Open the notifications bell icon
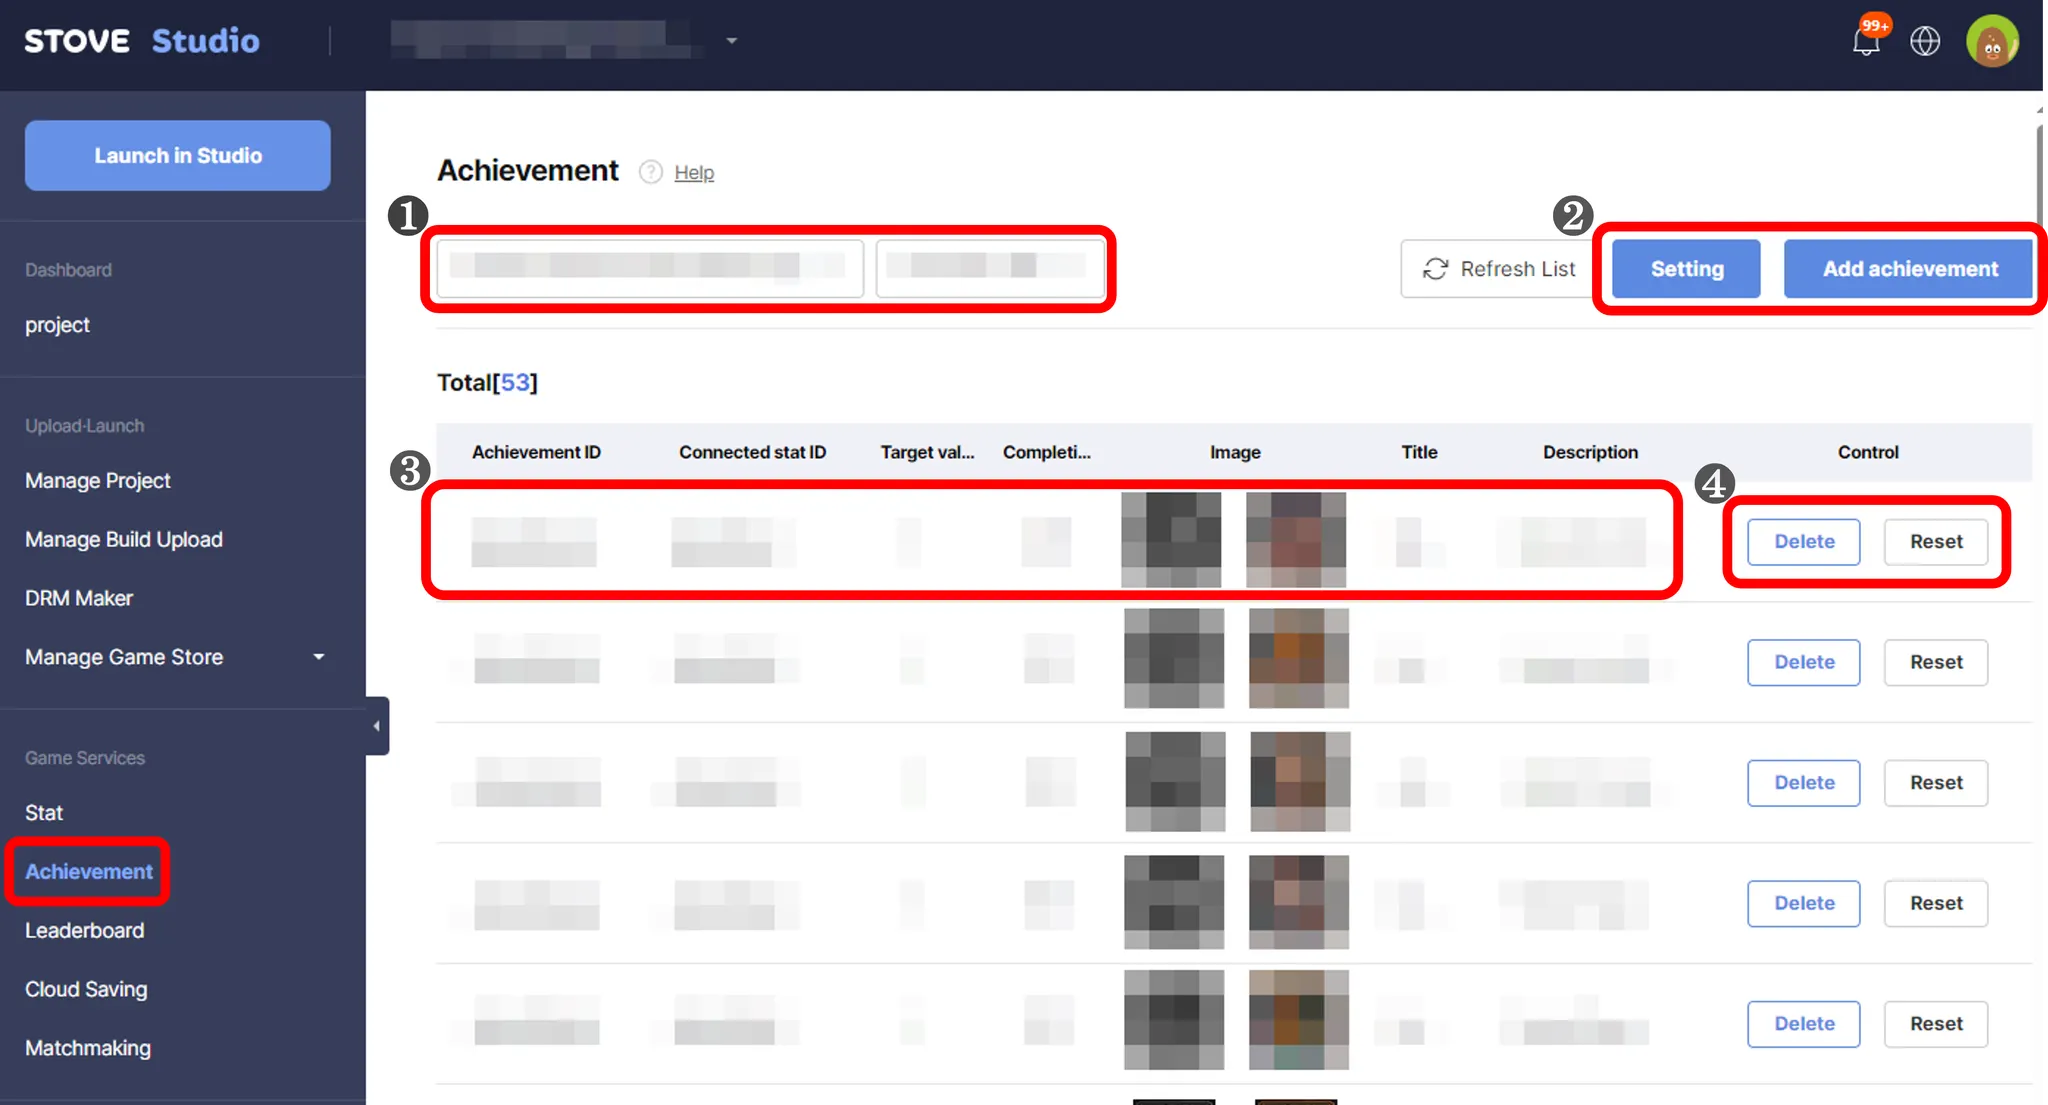Image resolution: width=2048 pixels, height=1105 pixels. pyautogui.click(x=1866, y=42)
